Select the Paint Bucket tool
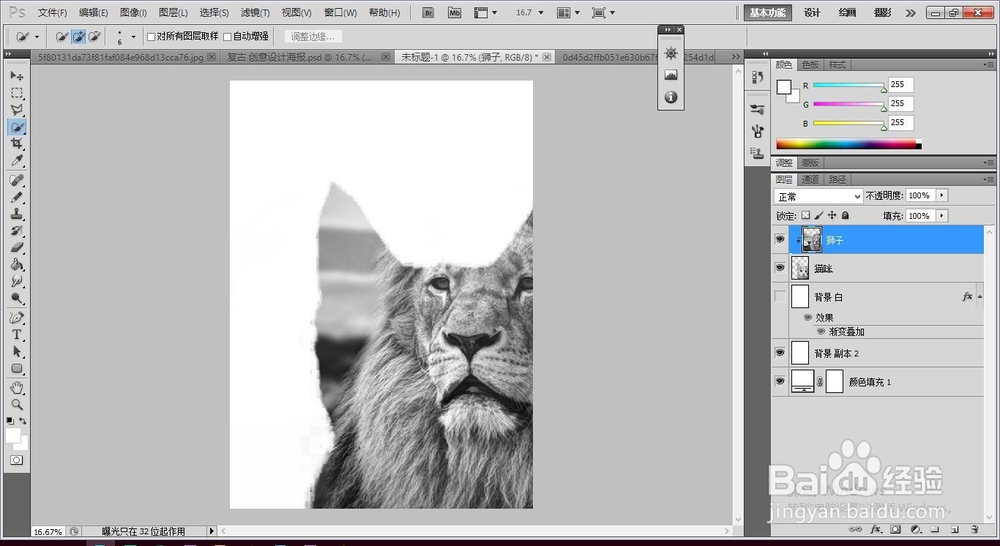 pos(17,264)
